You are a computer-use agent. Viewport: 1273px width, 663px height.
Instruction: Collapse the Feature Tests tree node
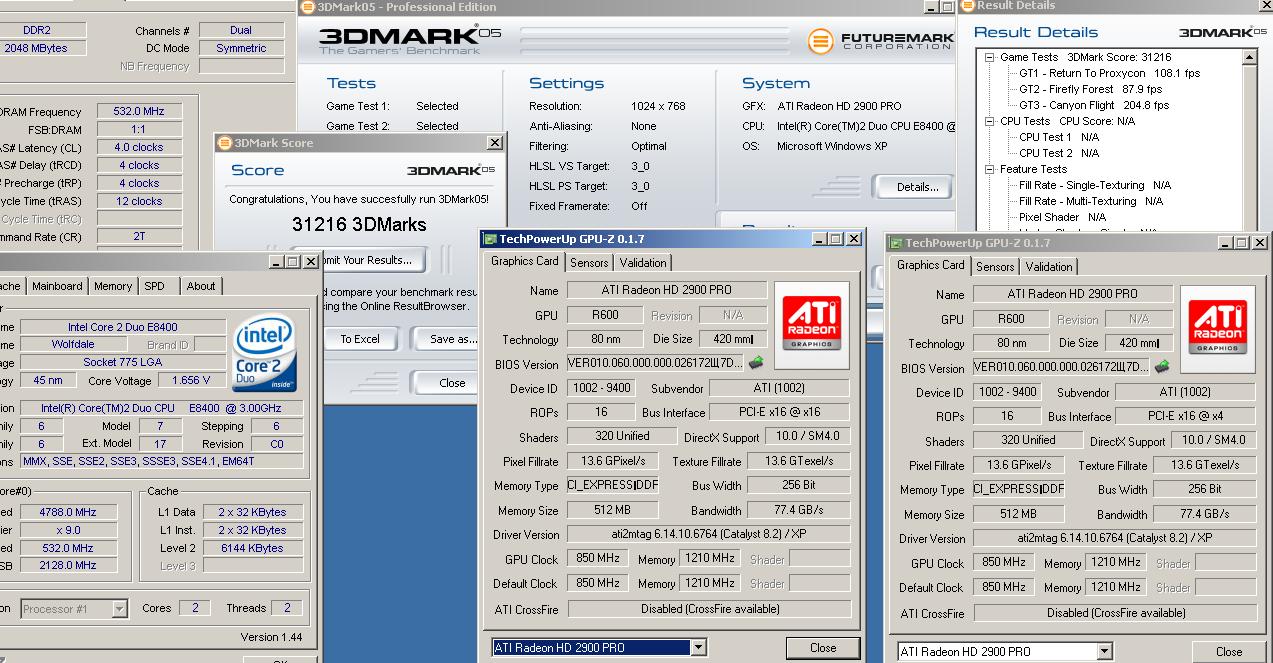(990, 169)
